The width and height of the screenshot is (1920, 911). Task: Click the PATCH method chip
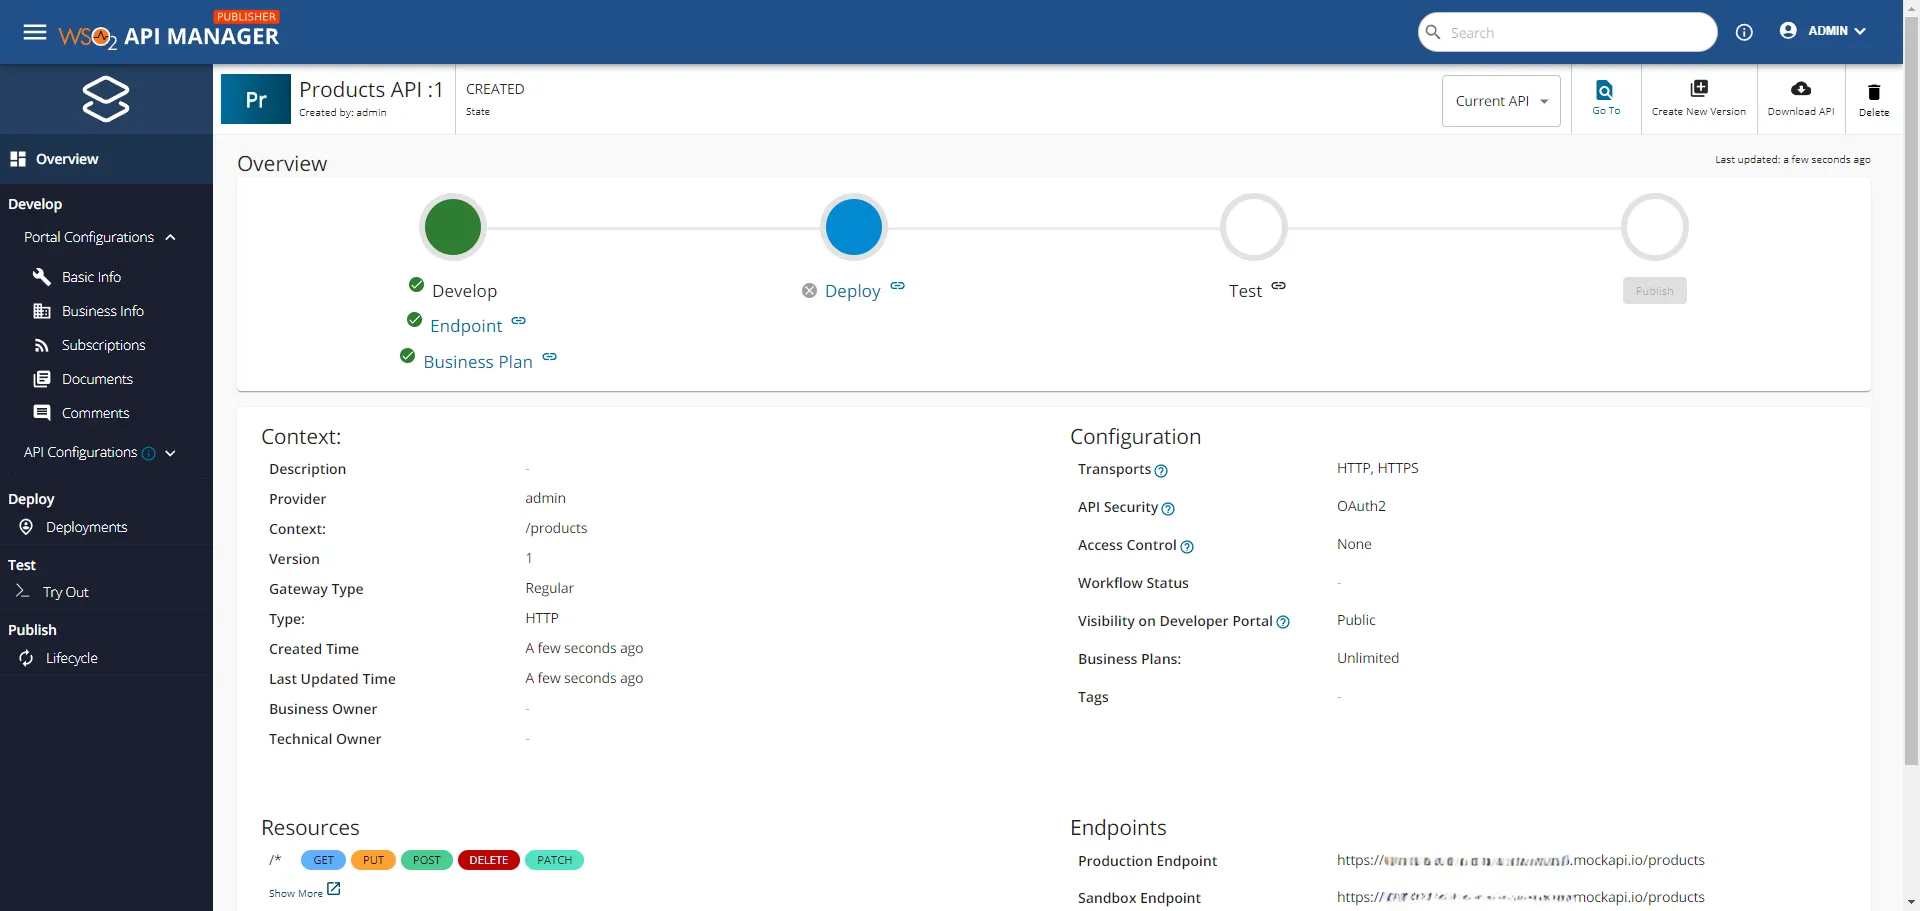coord(554,860)
